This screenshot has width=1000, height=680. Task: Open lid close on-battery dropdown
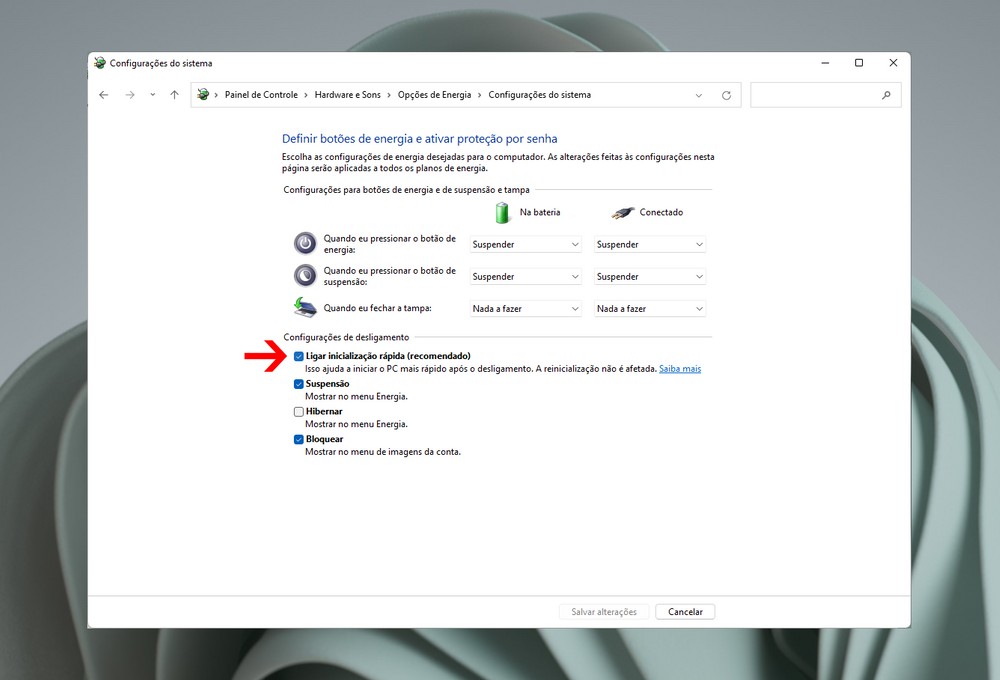(525, 309)
